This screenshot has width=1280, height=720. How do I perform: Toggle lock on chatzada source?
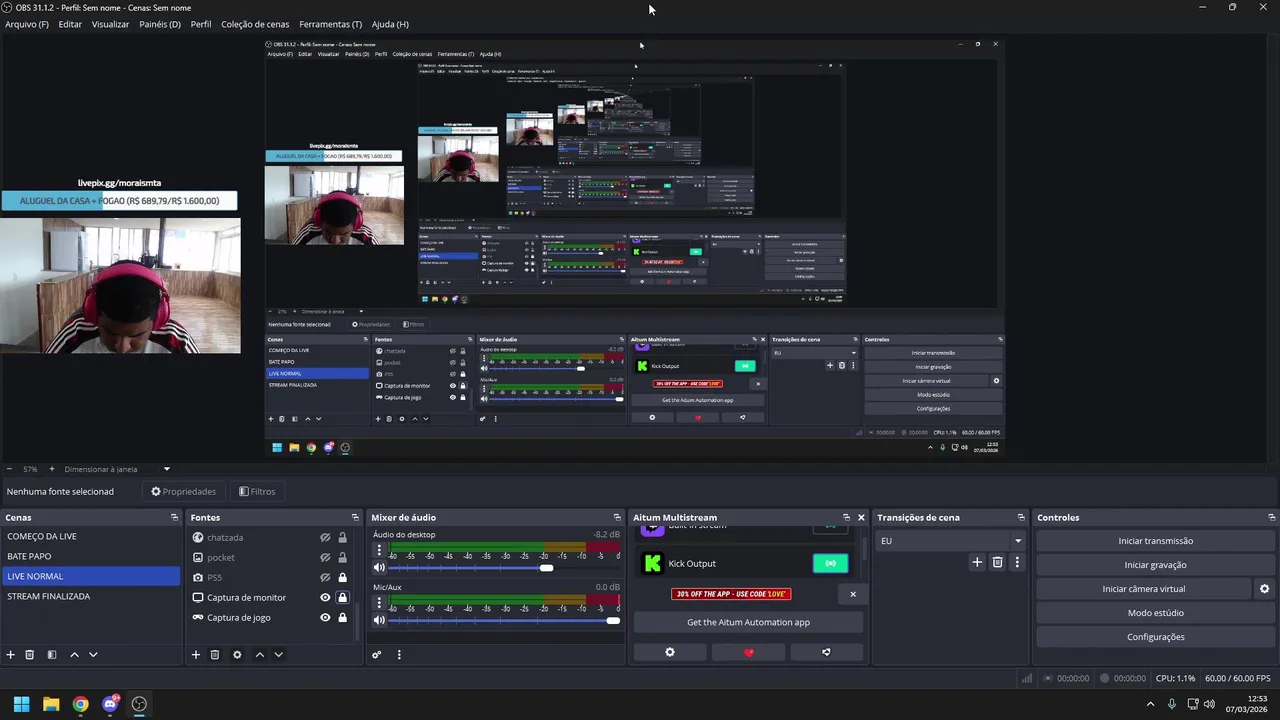pos(342,538)
